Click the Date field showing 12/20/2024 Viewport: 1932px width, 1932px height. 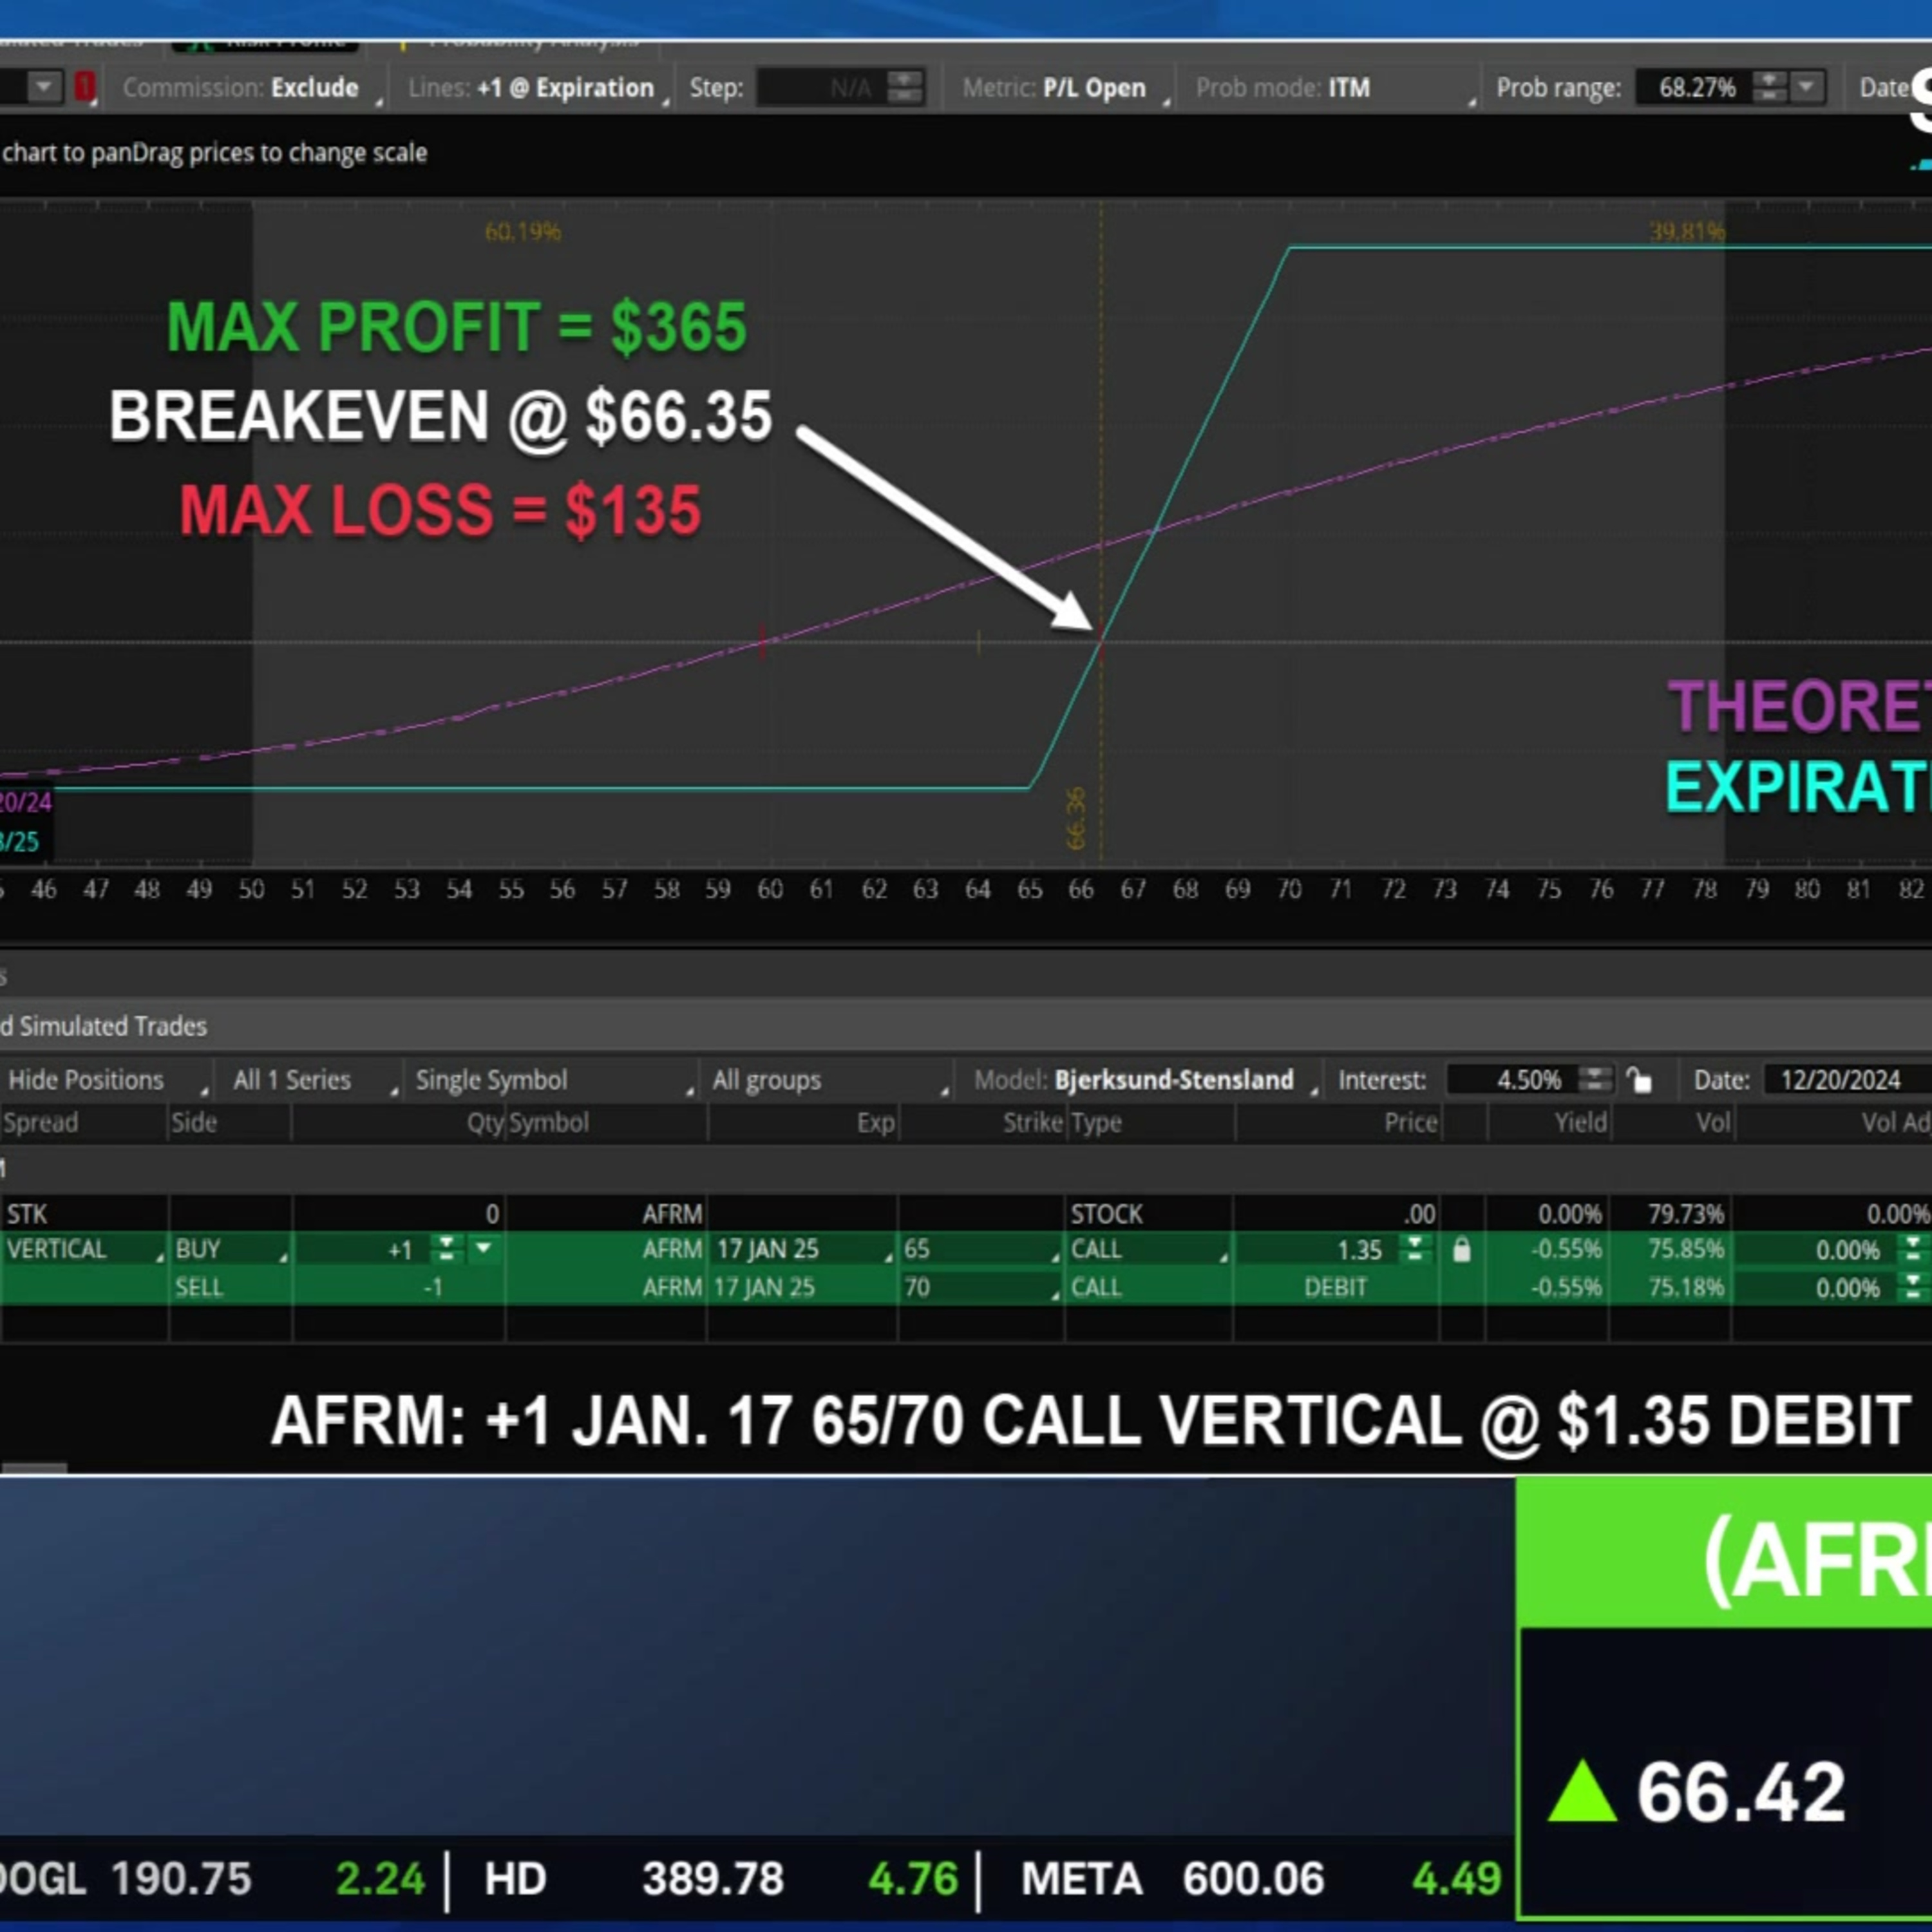1840,1080
